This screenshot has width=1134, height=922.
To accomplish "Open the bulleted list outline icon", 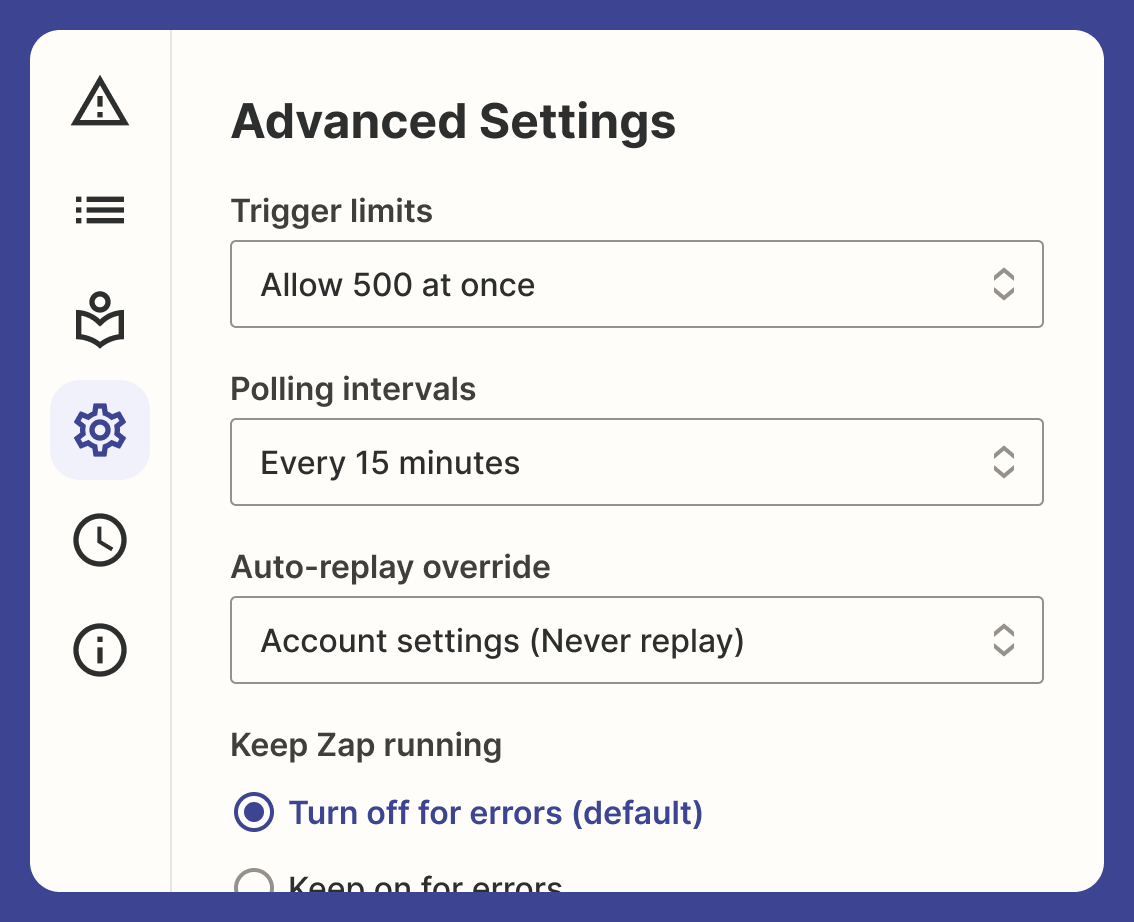I will [x=100, y=210].
